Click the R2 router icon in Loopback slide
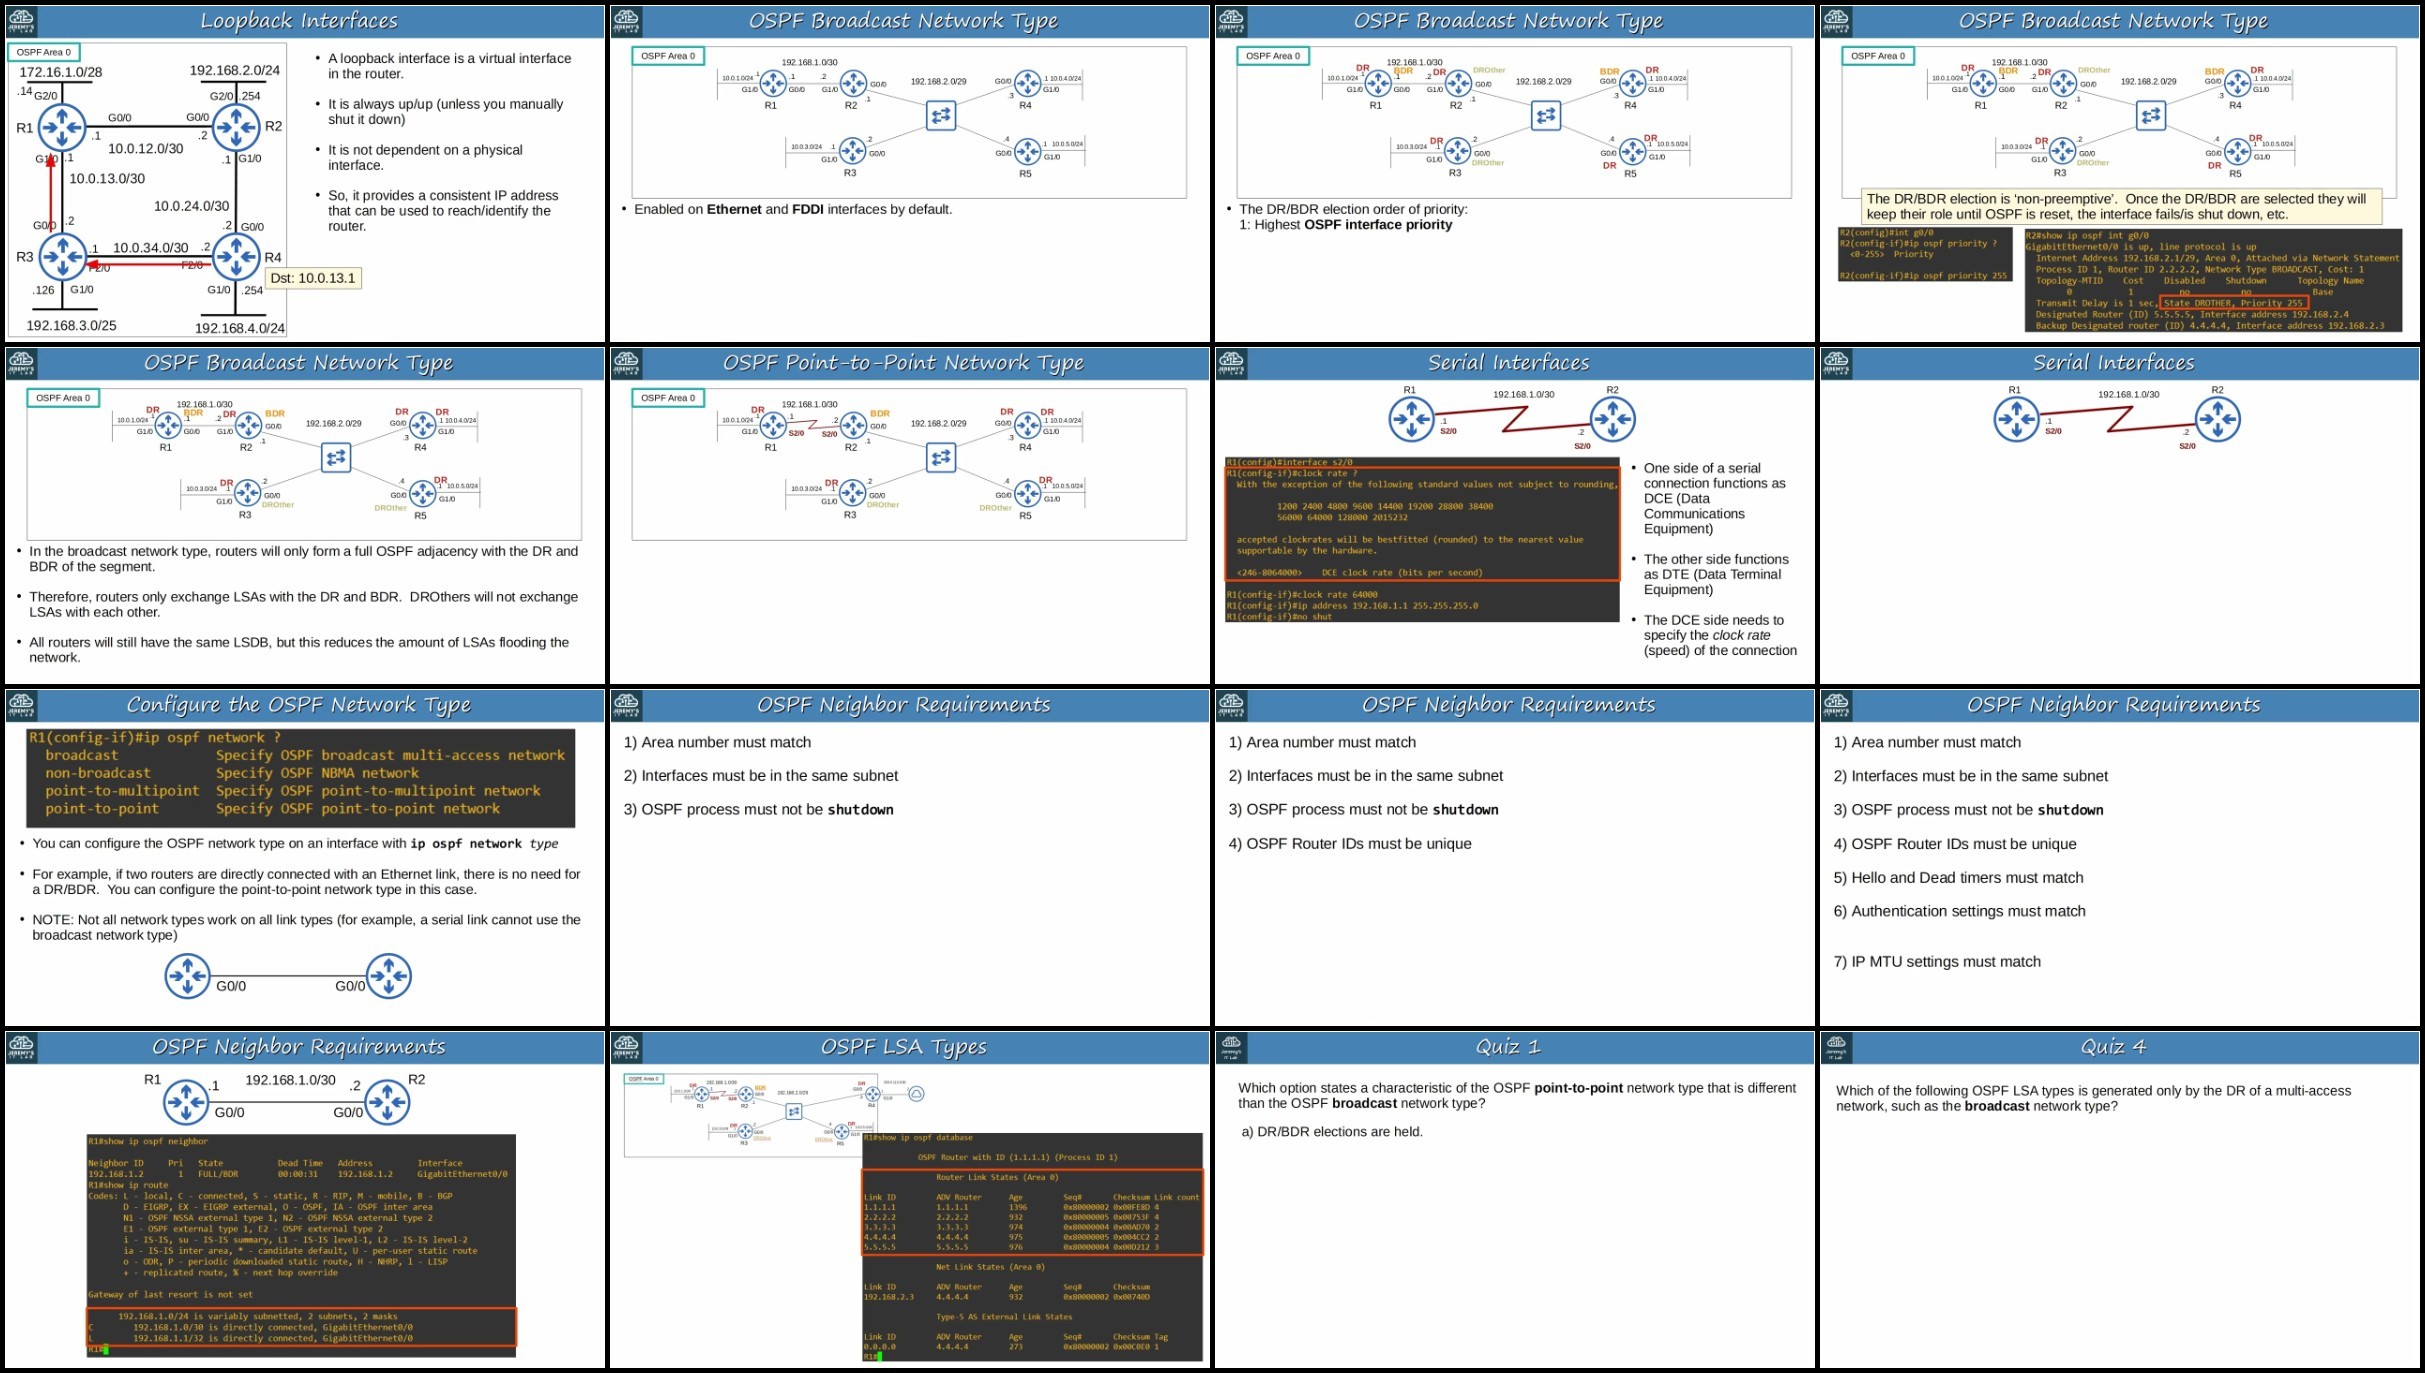The width and height of the screenshot is (2425, 1373). tap(237, 127)
